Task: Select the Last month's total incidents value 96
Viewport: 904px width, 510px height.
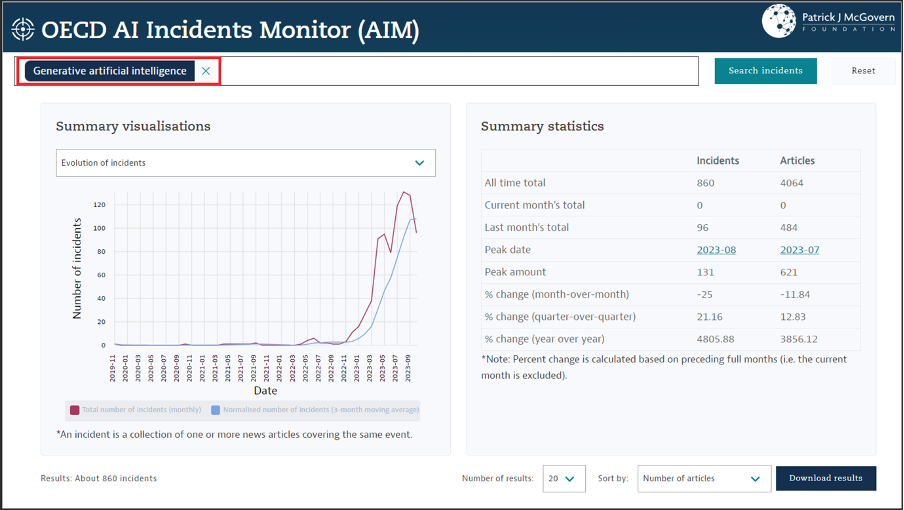Action: pyautogui.click(x=702, y=228)
